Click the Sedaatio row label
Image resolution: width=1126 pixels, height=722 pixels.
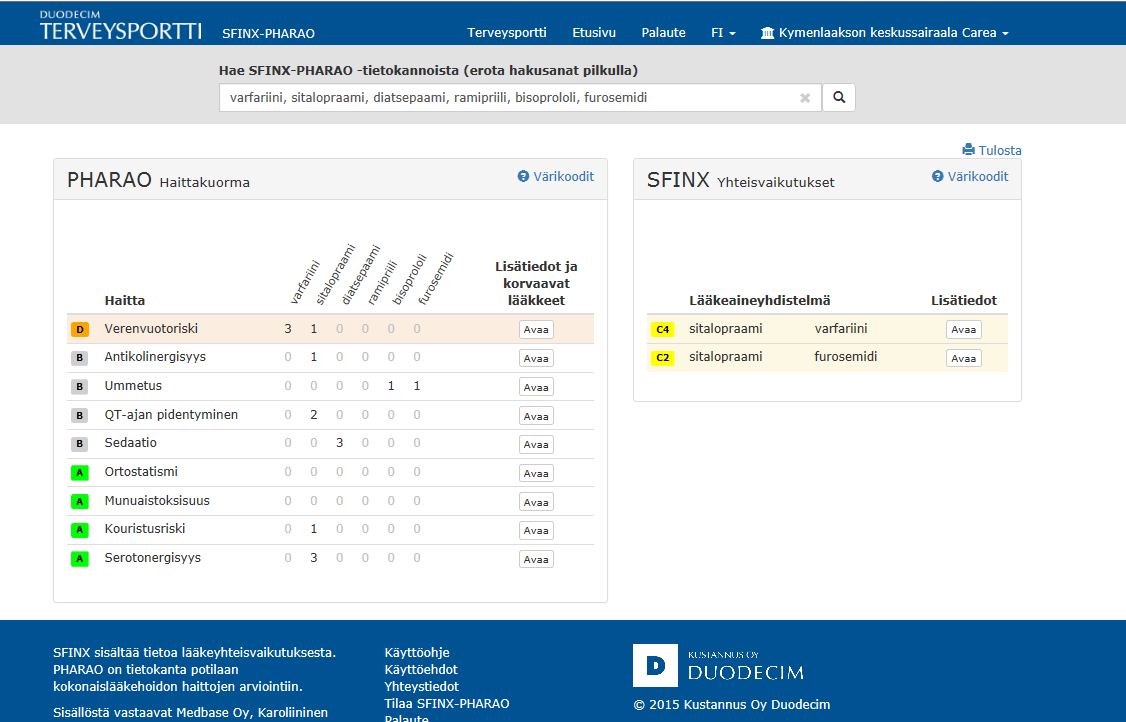point(130,443)
